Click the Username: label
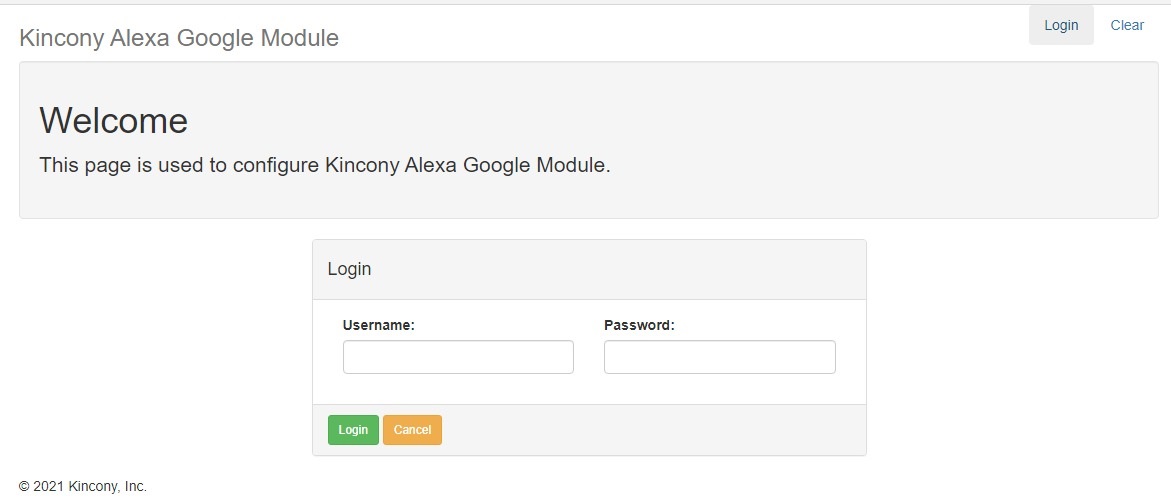Image resolution: width=1171 pixels, height=499 pixels. 378,325
